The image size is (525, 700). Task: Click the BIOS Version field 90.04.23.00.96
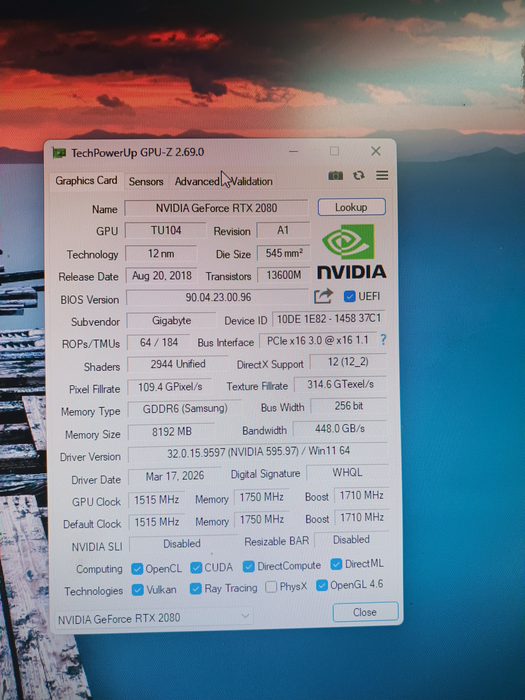pyautogui.click(x=218, y=297)
